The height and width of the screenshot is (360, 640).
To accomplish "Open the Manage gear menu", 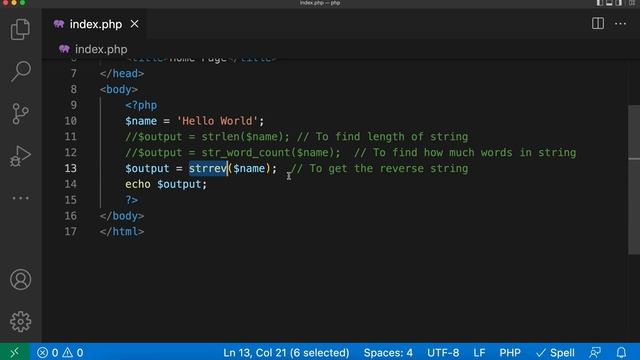I will click(20, 322).
